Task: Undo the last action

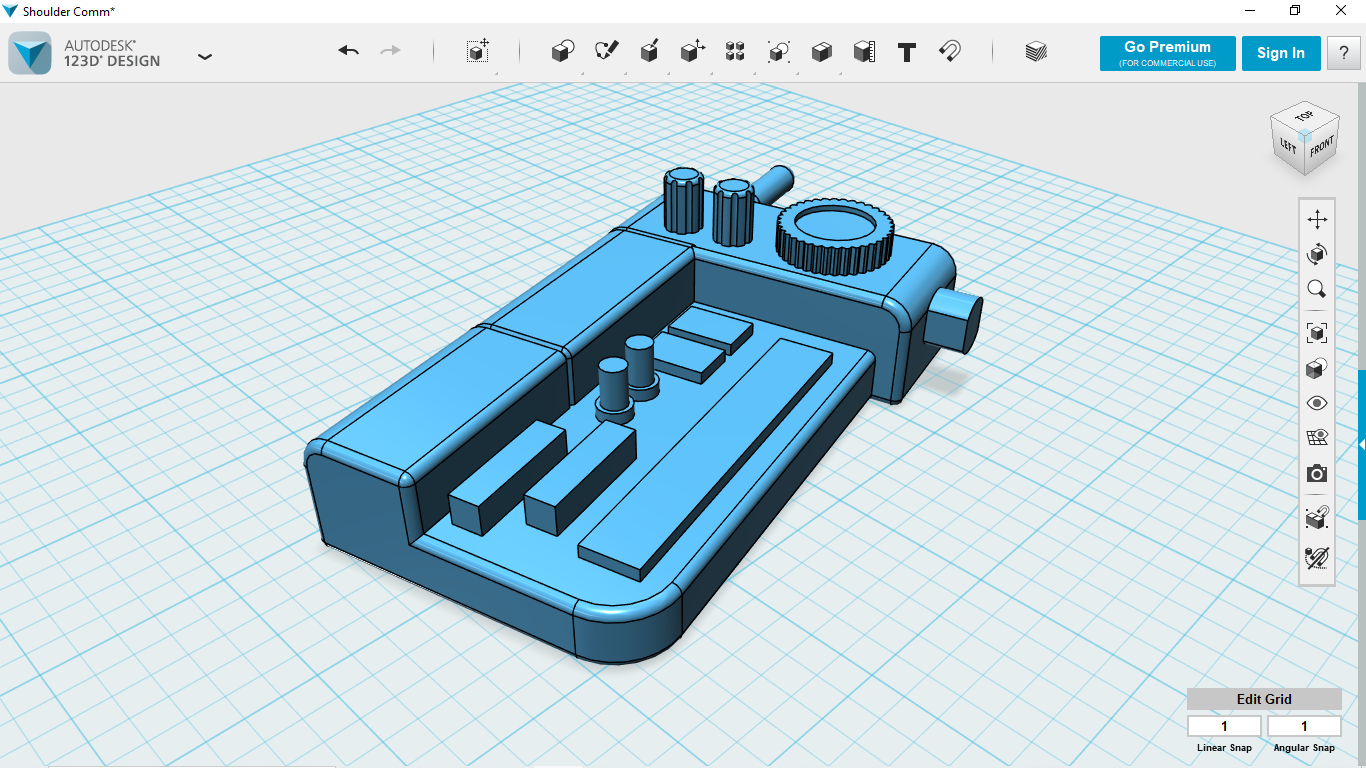Action: tap(348, 51)
